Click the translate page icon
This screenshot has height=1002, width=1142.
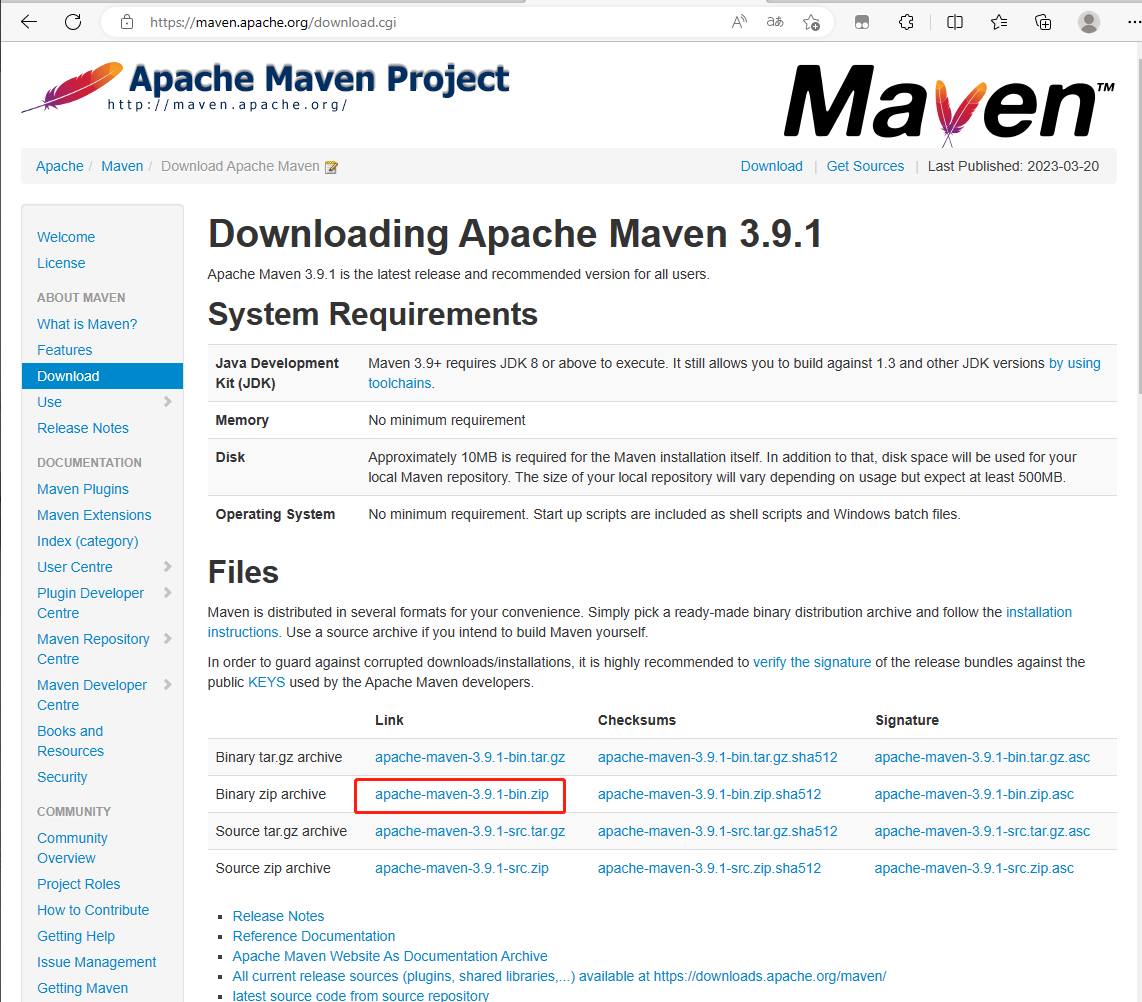point(775,22)
